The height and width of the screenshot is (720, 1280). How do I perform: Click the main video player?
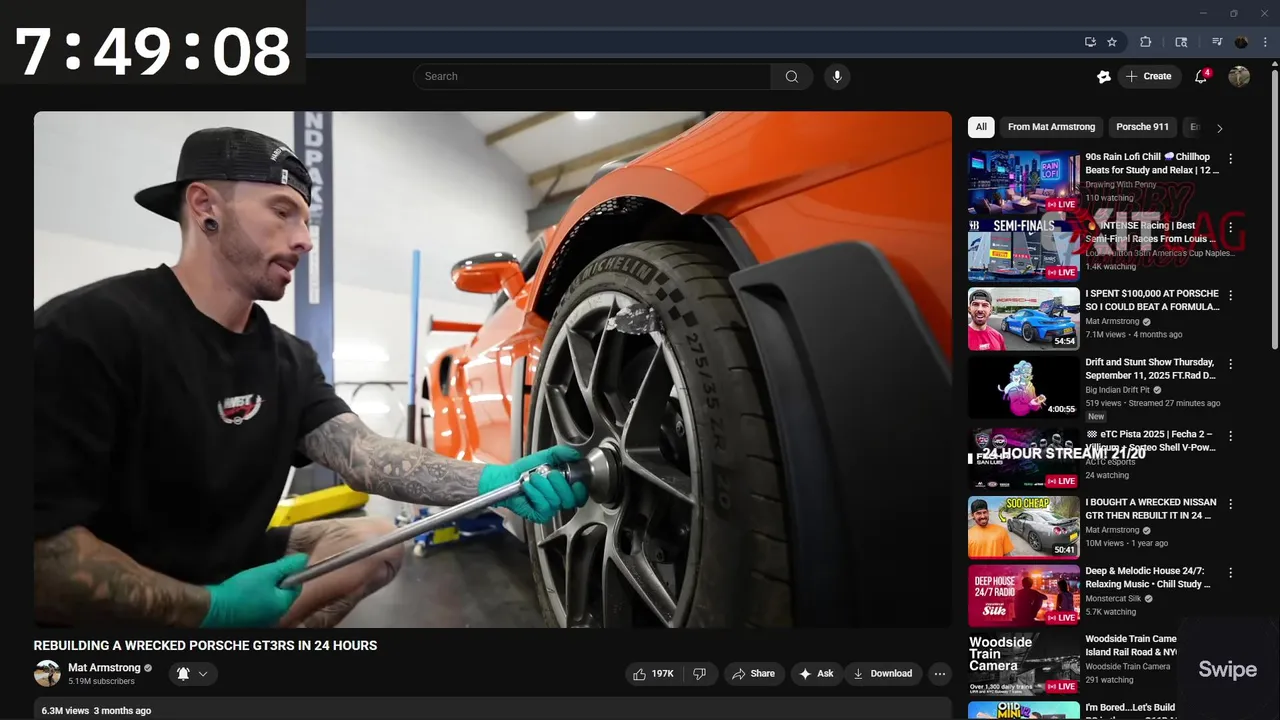493,369
